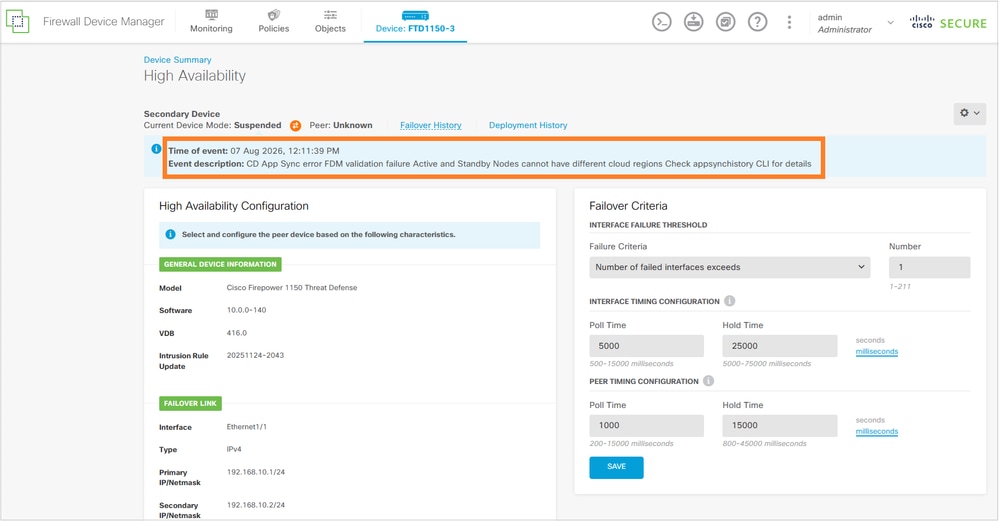
Task: Click the GENERAL DEVICE INFORMATION label
Action: coord(220,264)
